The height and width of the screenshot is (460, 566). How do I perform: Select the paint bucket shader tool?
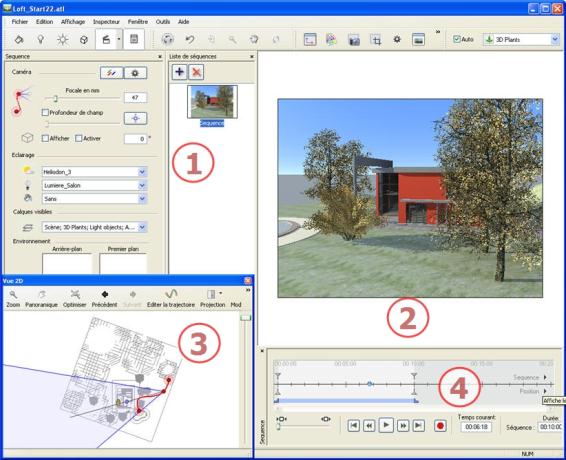(19, 39)
